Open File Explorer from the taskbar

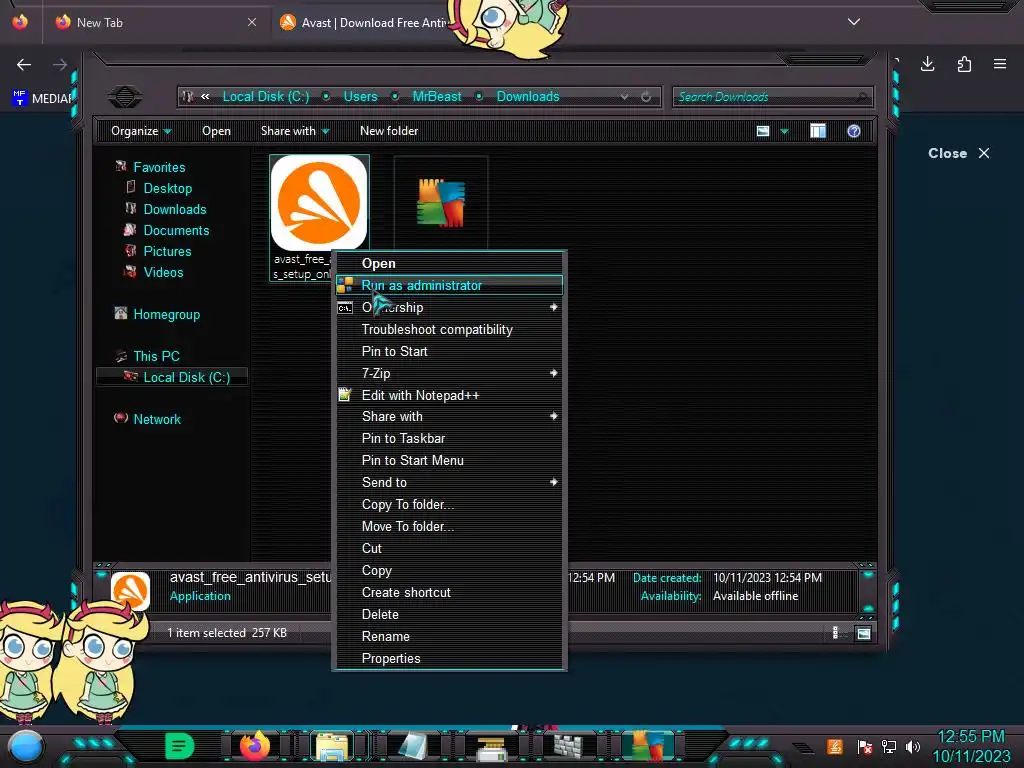[x=332, y=747]
